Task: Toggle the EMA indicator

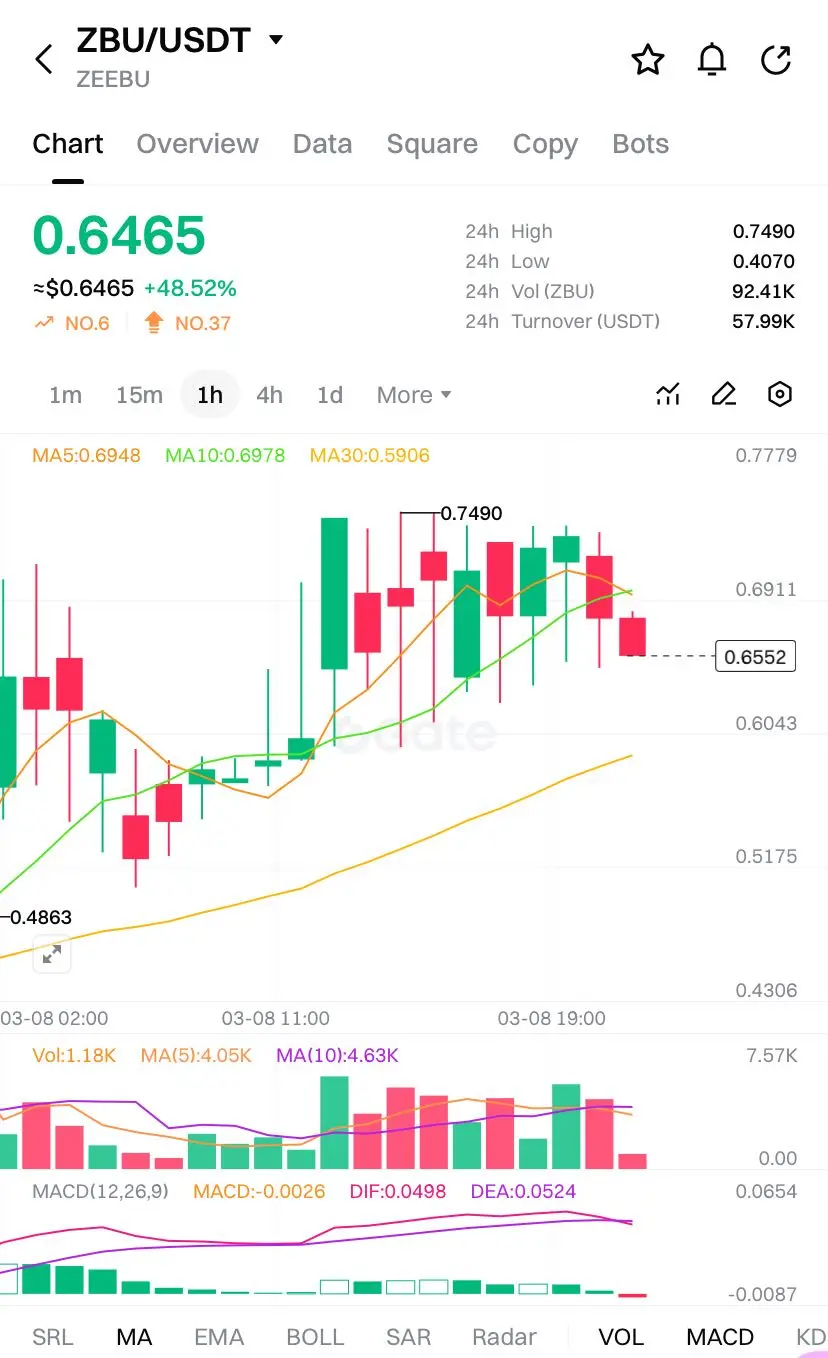Action: tap(219, 1337)
